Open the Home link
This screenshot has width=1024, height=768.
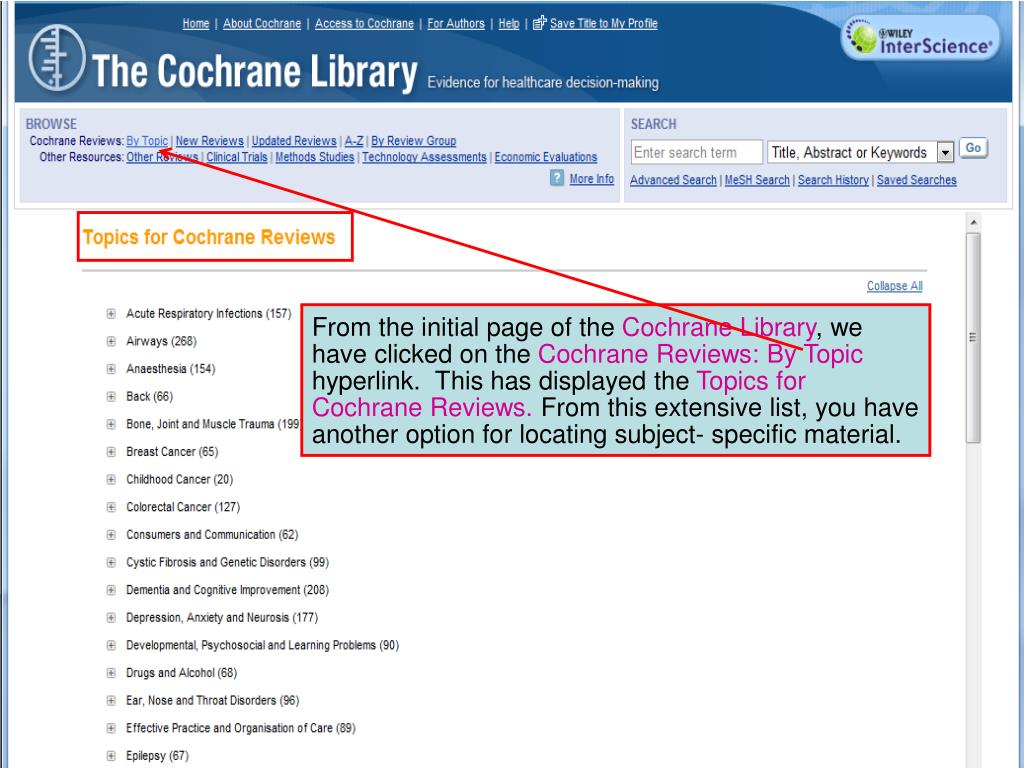point(196,24)
